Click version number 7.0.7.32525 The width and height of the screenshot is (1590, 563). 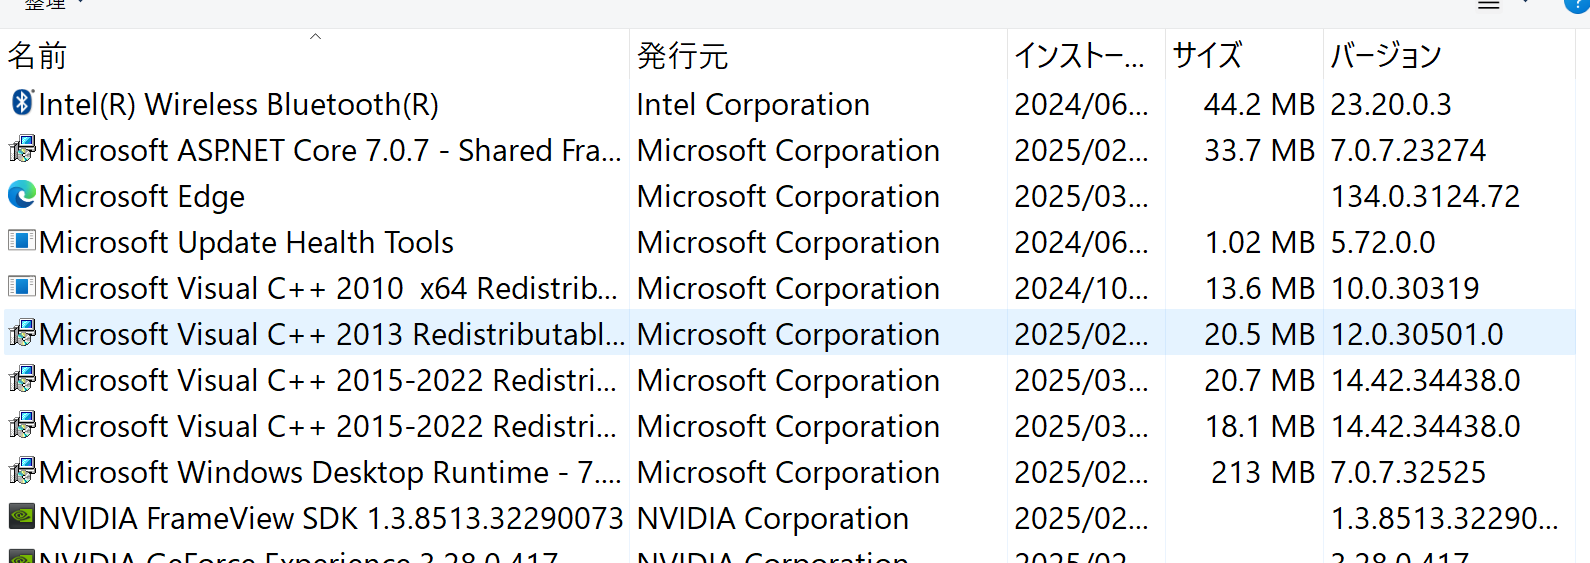click(1408, 472)
